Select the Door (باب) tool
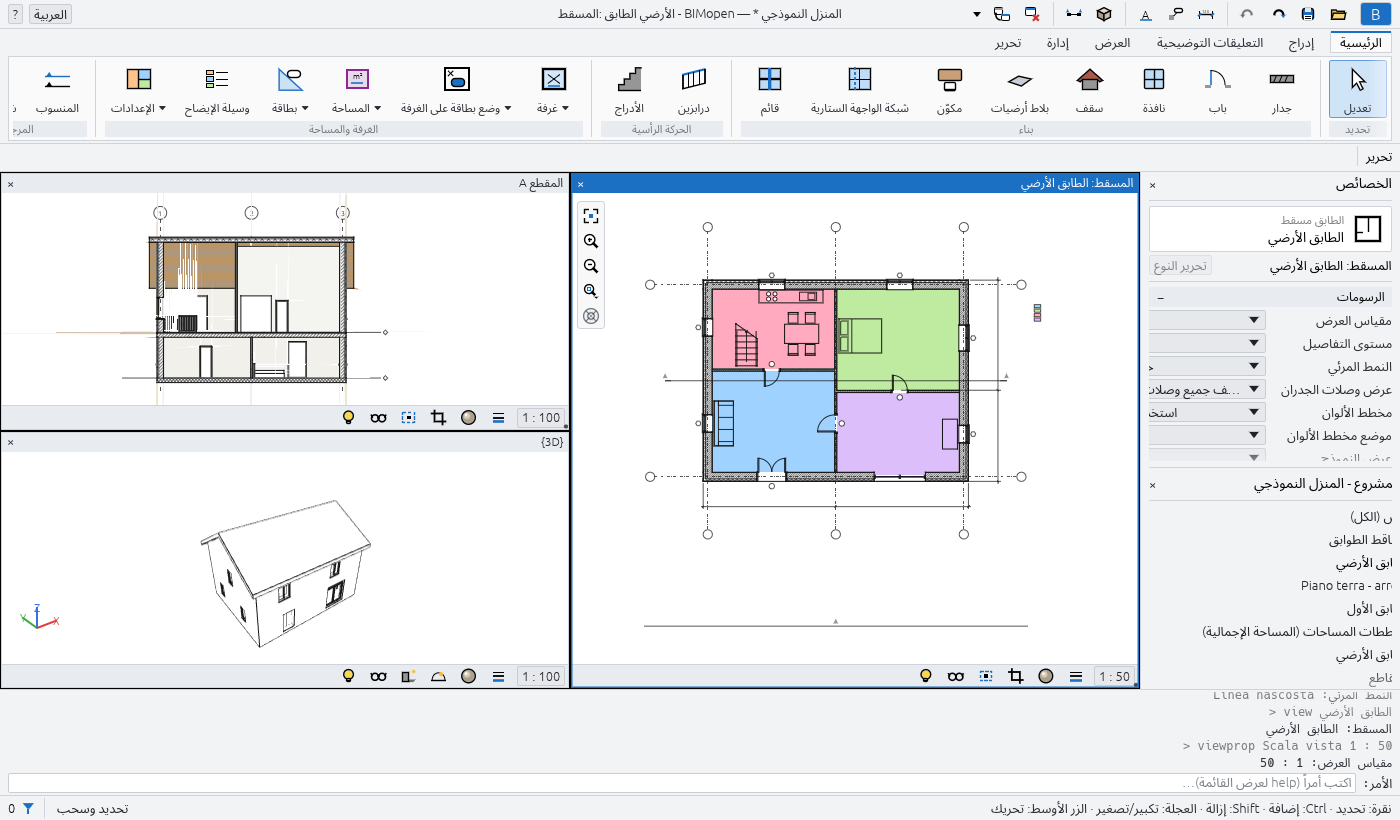1400x820 pixels. tap(1217, 89)
